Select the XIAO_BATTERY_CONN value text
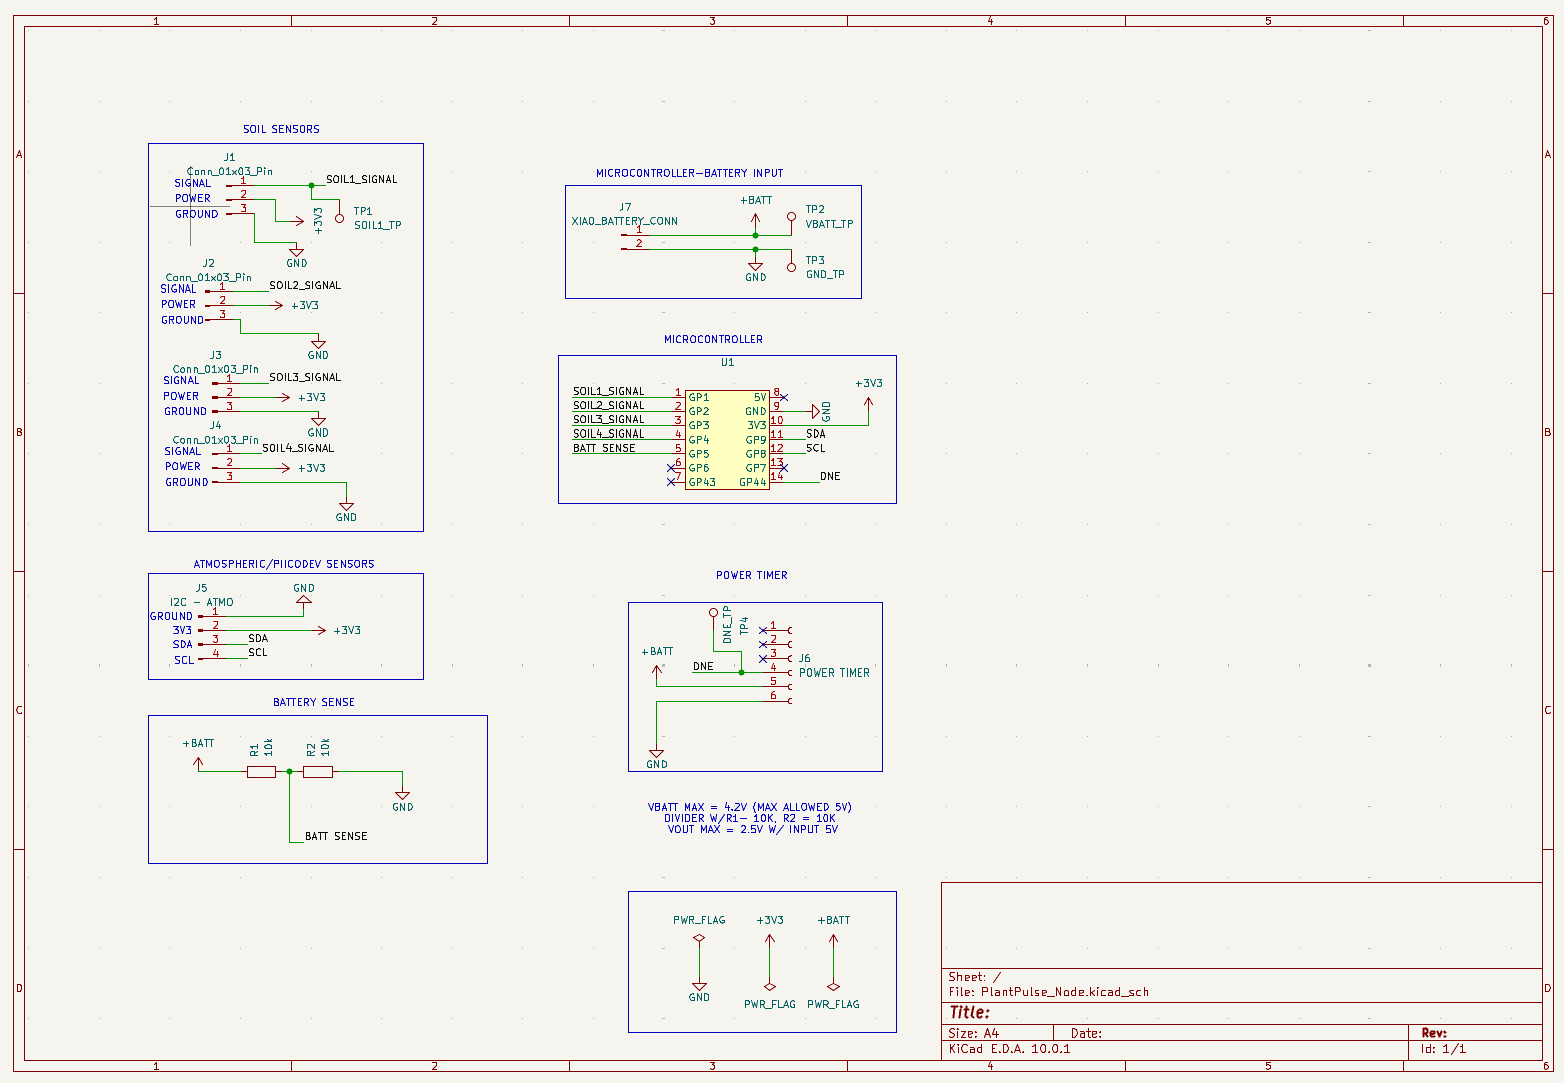This screenshot has height=1083, width=1564. [x=624, y=221]
